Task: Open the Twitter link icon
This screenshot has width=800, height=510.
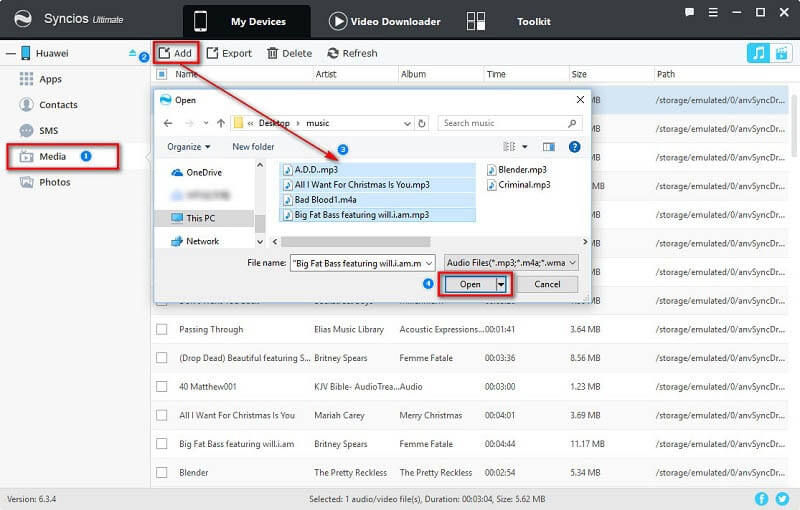Action: 782,498
